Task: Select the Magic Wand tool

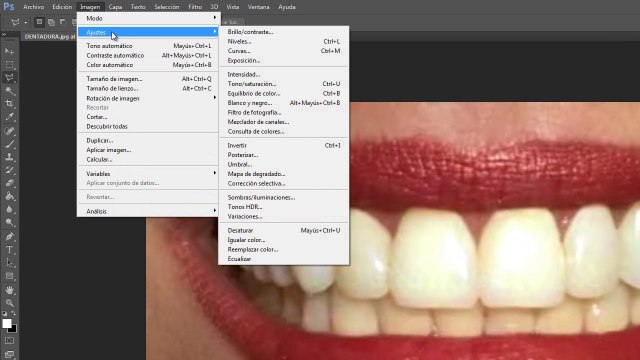Action: (x=9, y=91)
